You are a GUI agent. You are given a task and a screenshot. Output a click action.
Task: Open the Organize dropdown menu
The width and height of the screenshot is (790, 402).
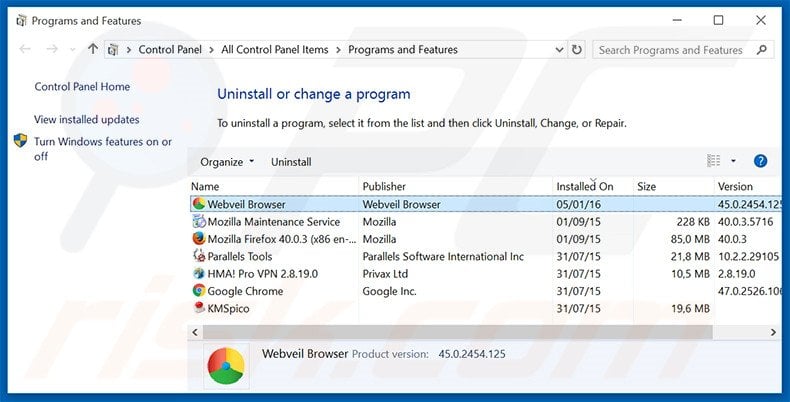tap(227, 162)
